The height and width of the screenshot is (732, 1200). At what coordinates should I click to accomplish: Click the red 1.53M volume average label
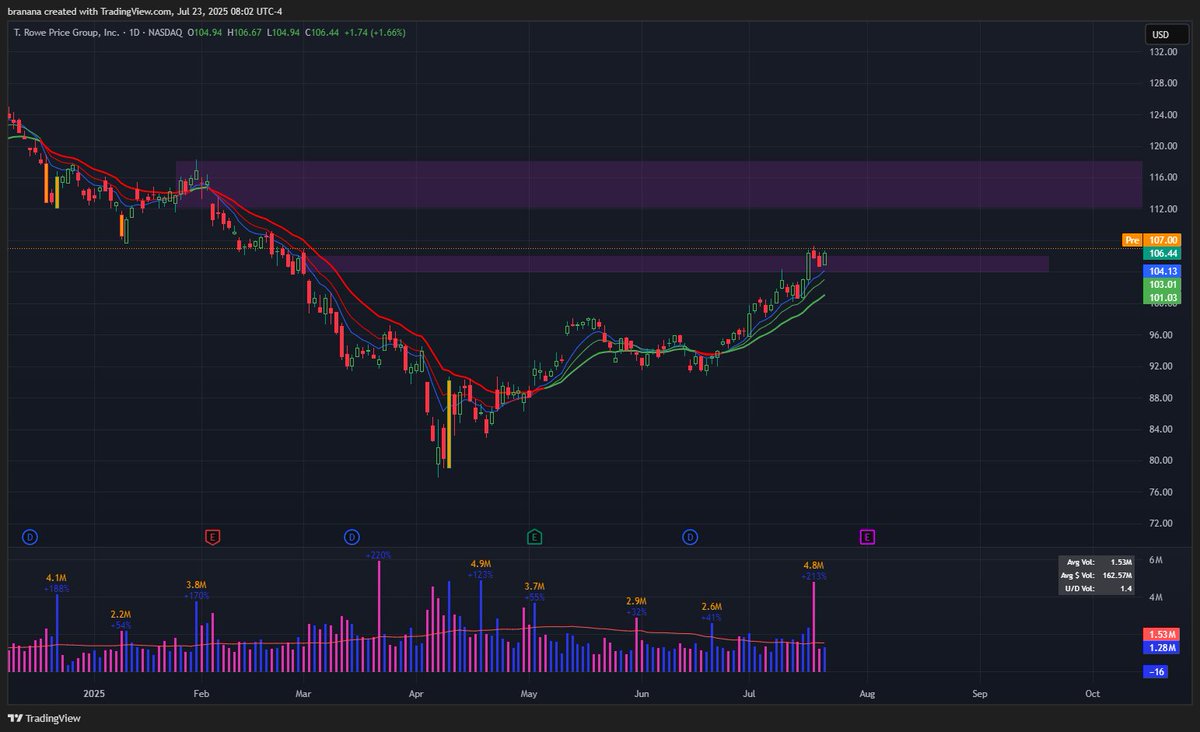[1160, 635]
